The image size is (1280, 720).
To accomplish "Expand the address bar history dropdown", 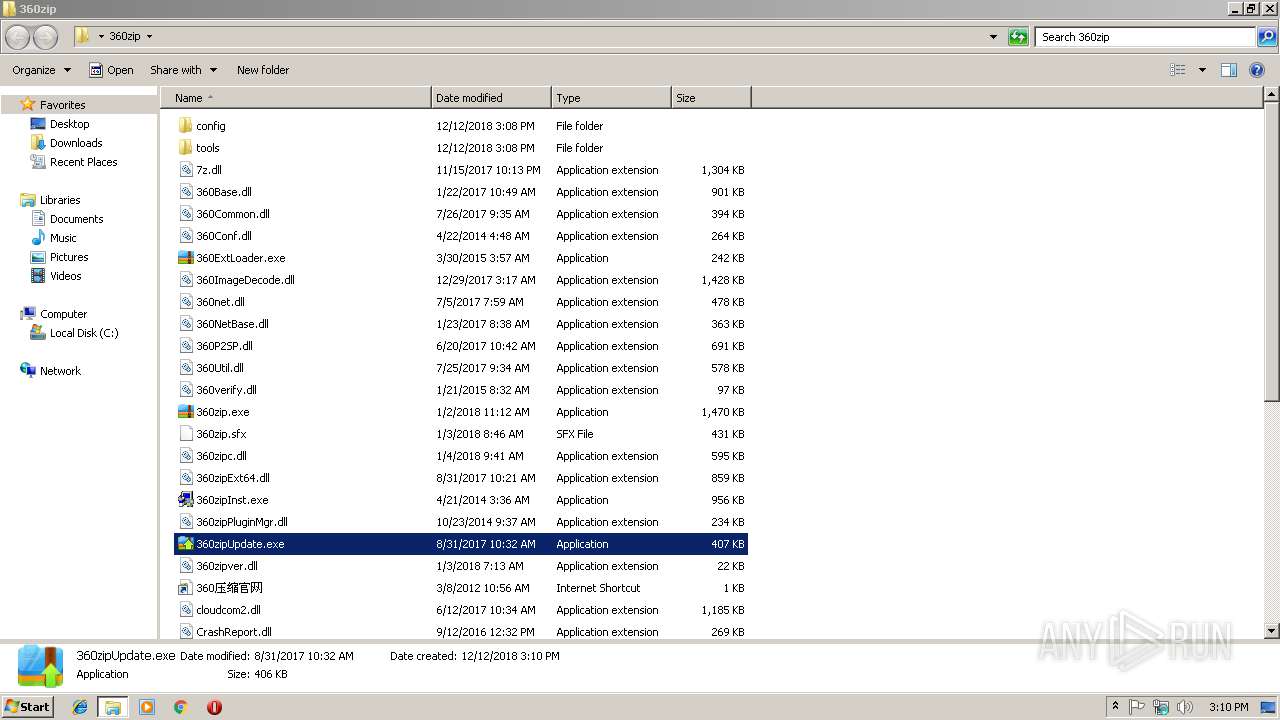I will pyautogui.click(x=993, y=37).
